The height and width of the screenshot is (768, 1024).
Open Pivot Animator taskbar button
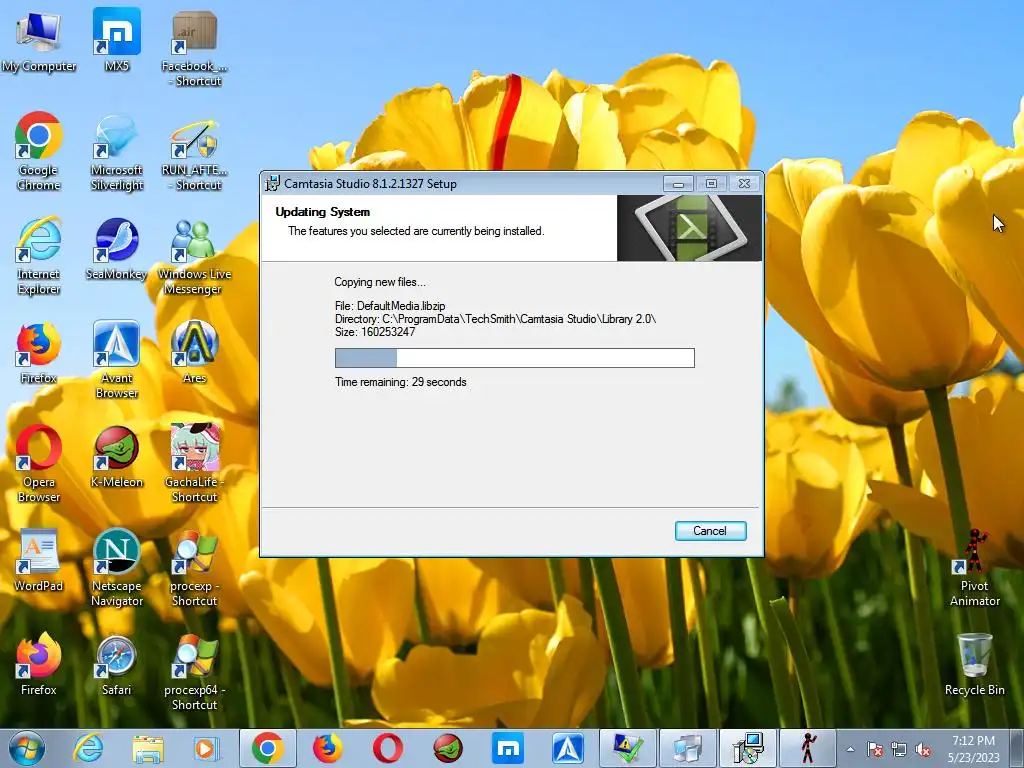click(x=808, y=748)
